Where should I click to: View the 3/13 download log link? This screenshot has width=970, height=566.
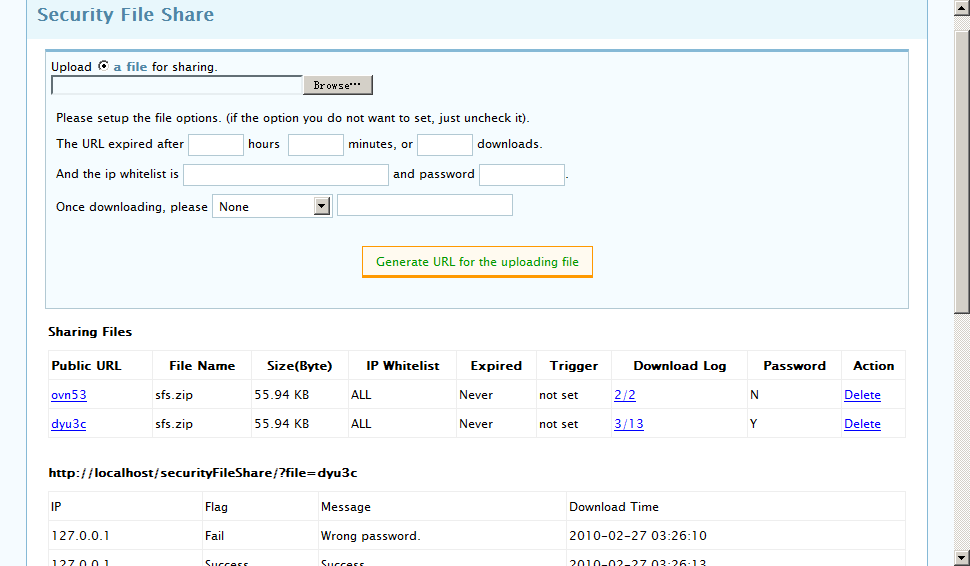click(629, 424)
